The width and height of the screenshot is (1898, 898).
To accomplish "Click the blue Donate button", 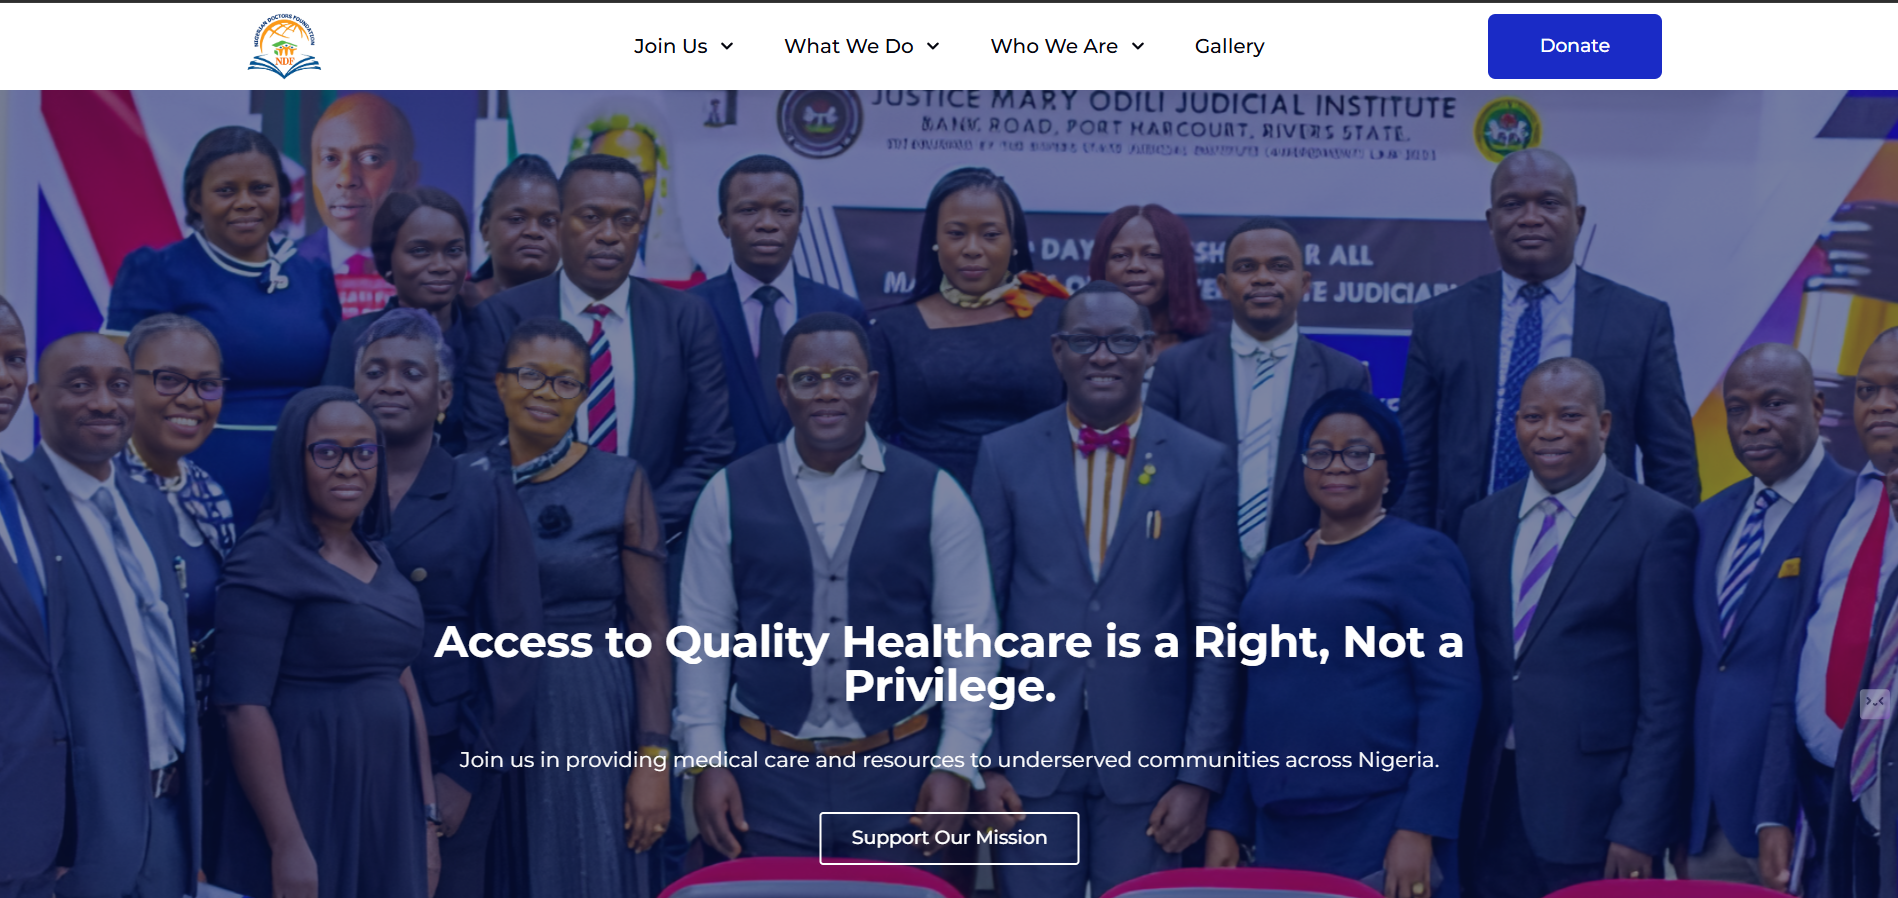I will pyautogui.click(x=1575, y=46).
